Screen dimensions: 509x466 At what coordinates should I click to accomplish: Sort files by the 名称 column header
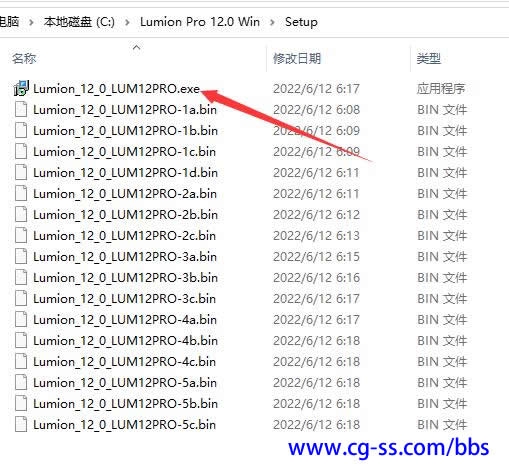(24, 59)
